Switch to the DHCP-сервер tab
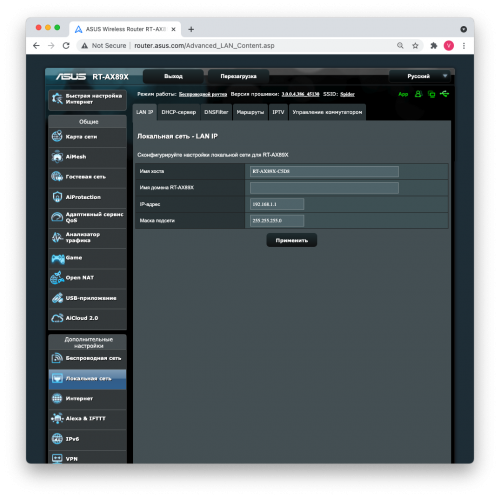 click(x=179, y=112)
